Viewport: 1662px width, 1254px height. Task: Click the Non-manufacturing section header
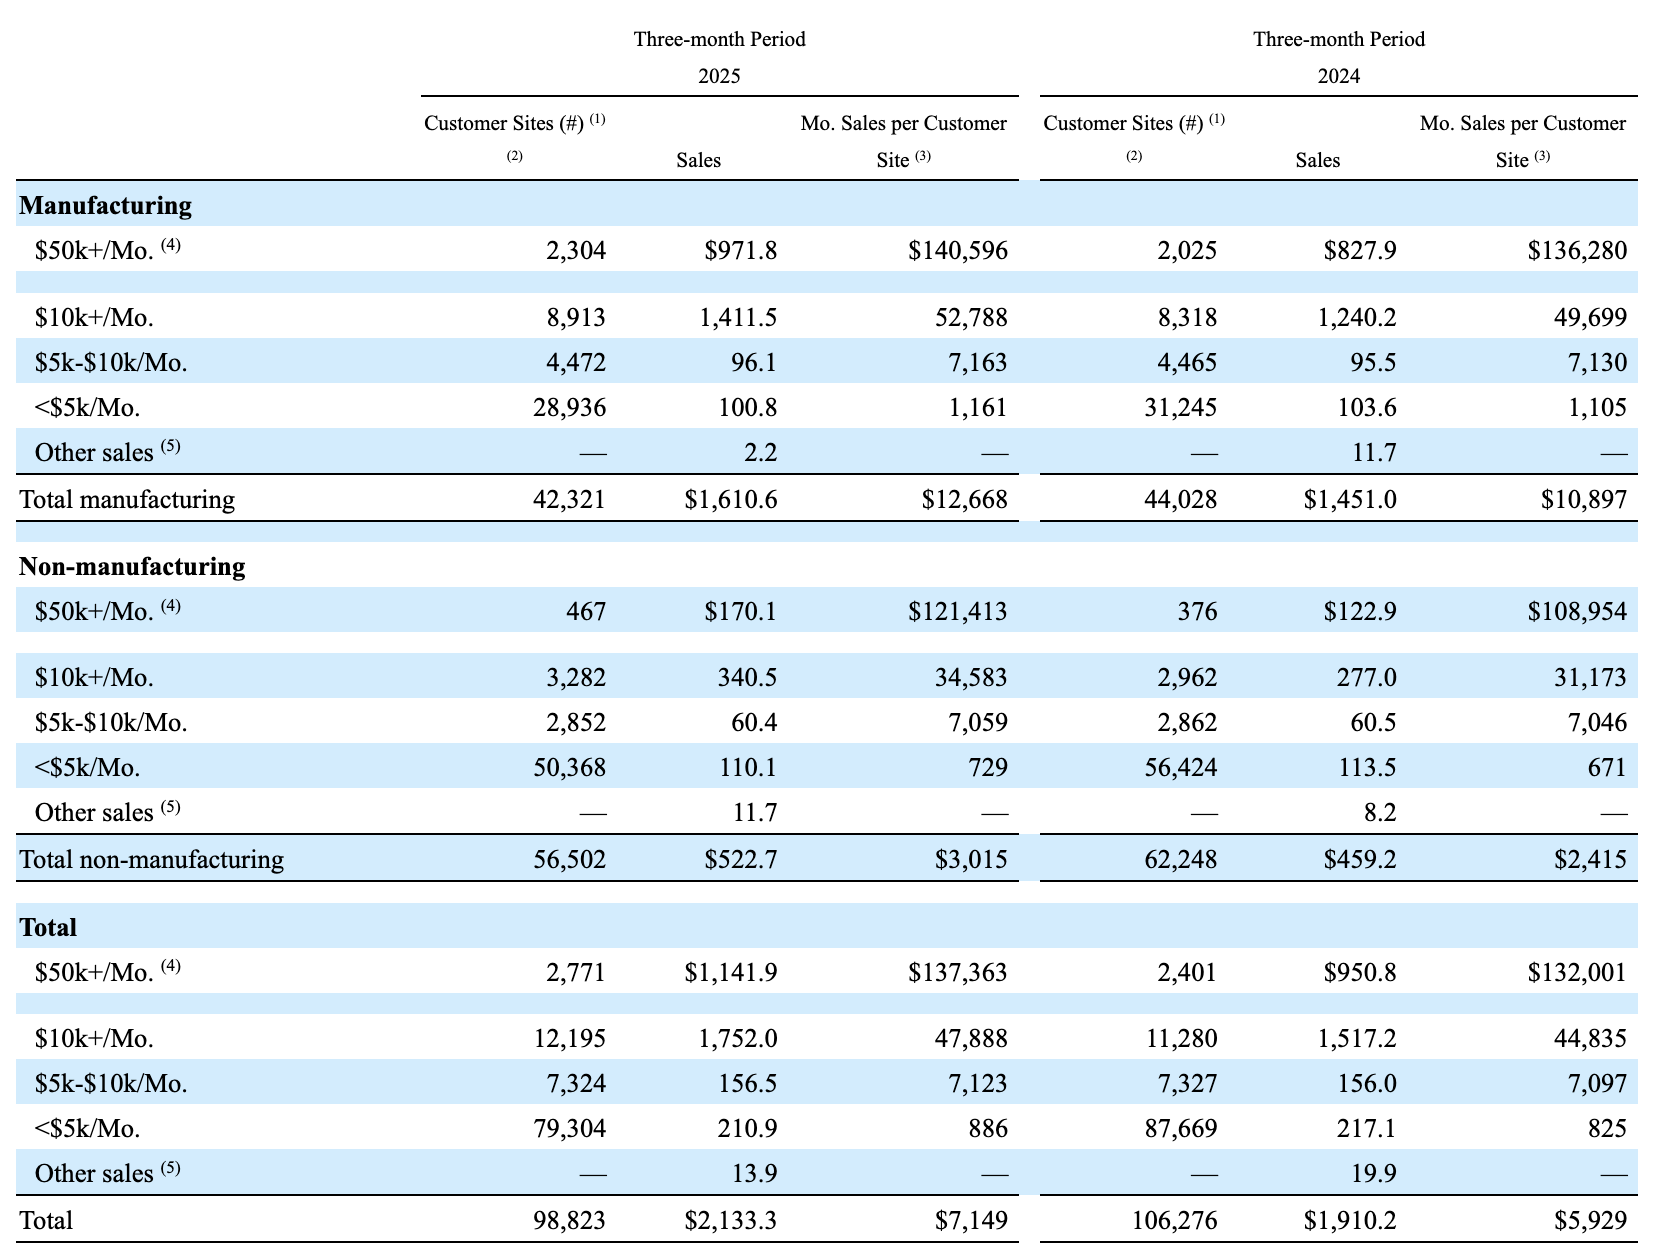130,566
